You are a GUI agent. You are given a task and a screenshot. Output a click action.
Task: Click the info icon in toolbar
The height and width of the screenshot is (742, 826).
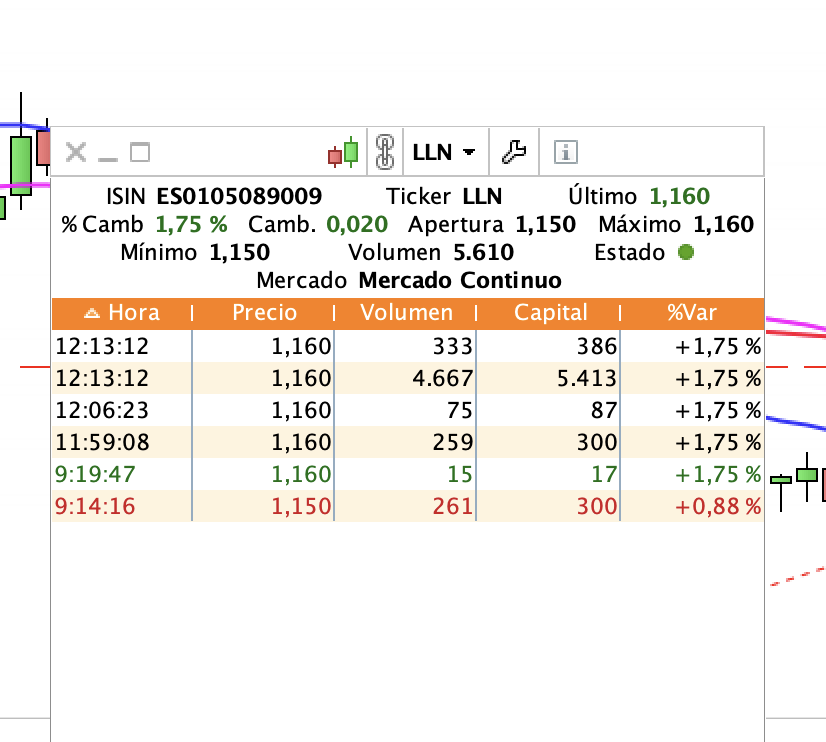(566, 153)
